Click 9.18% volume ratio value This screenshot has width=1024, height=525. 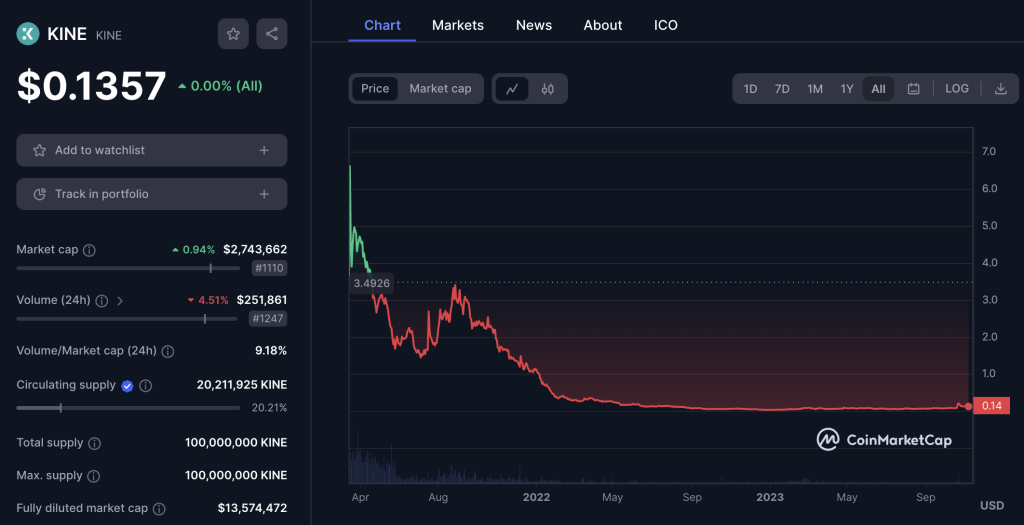pyautogui.click(x=270, y=351)
